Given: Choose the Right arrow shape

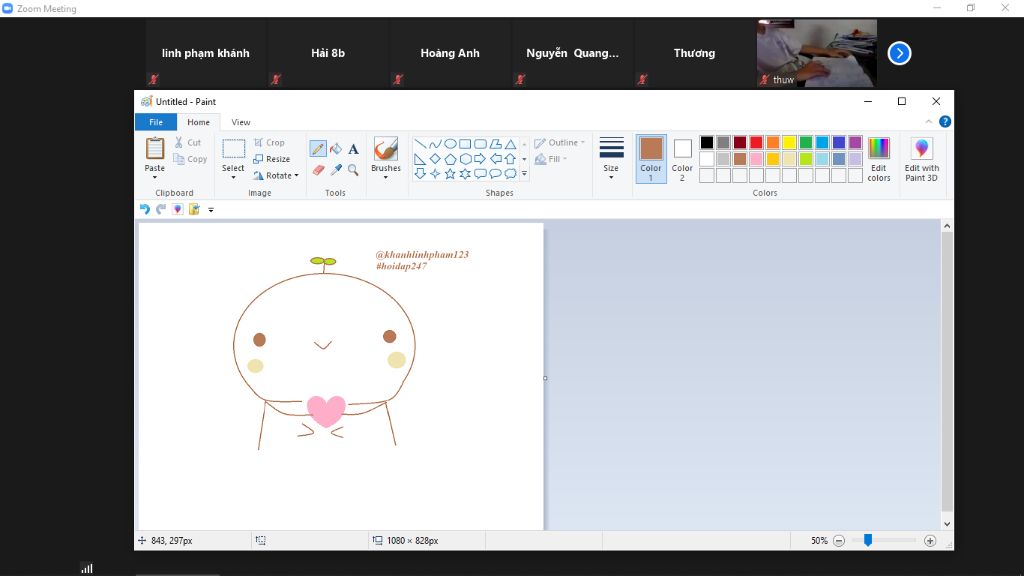Looking at the screenshot, I should (x=480, y=159).
